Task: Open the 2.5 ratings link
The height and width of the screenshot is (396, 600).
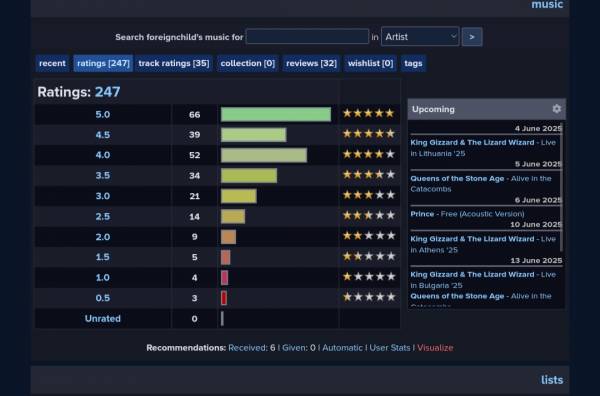Action: click(x=103, y=217)
